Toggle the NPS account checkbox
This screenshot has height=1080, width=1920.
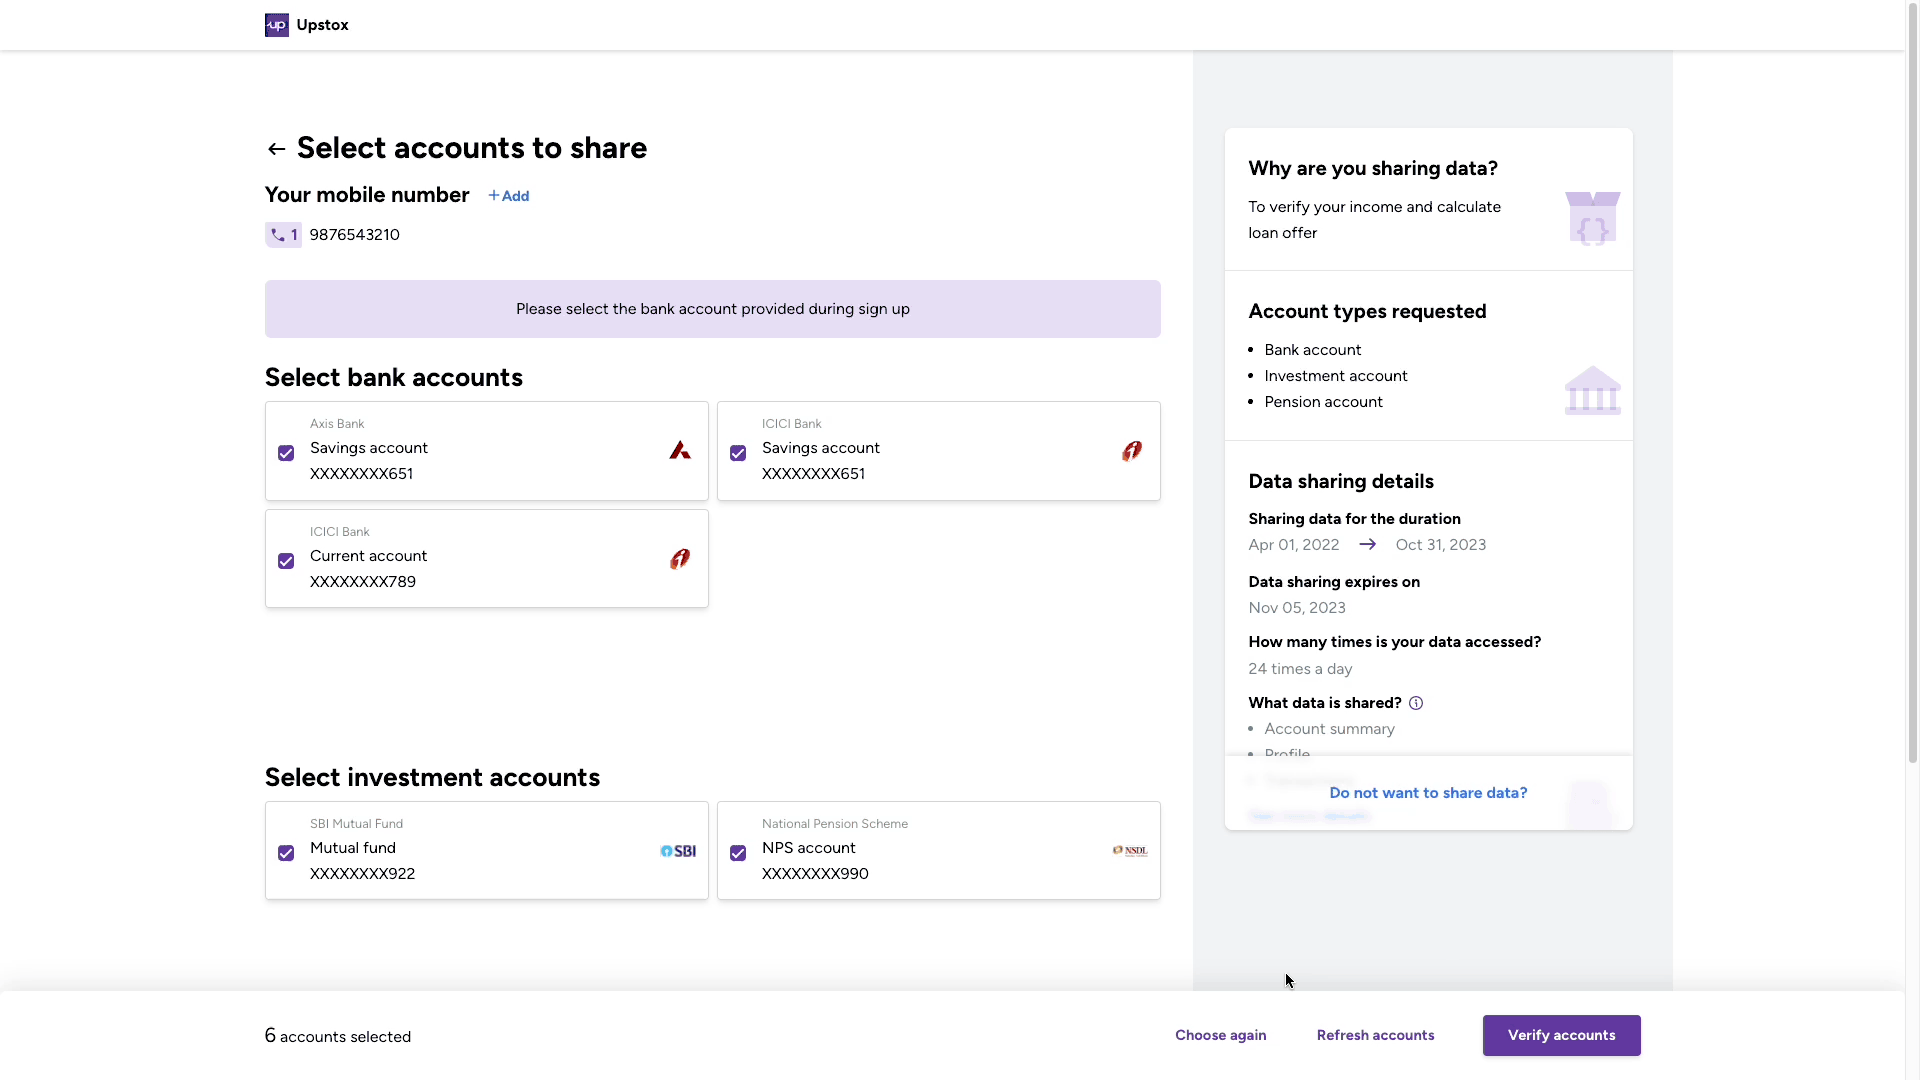pyautogui.click(x=738, y=853)
